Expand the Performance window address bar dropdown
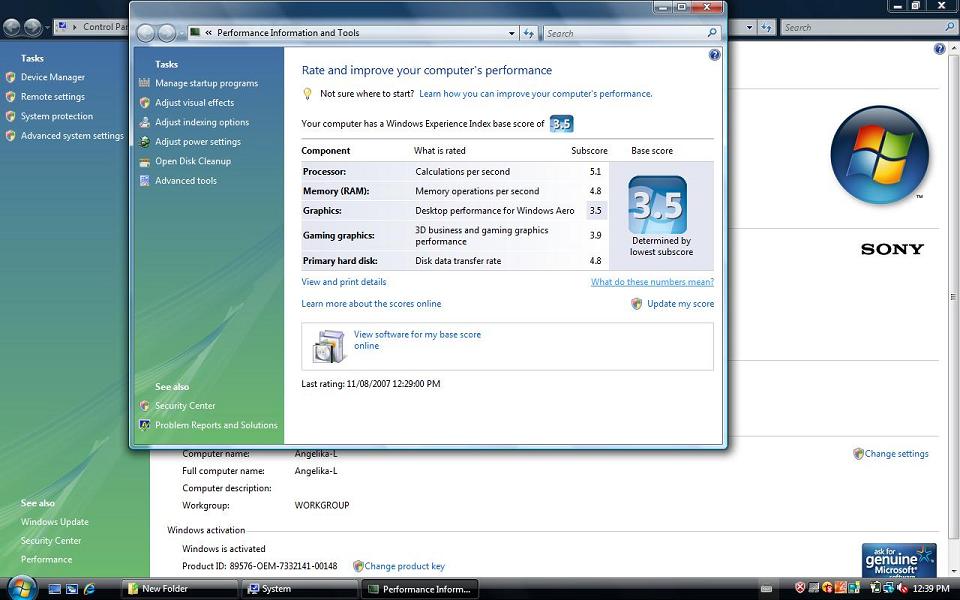Viewport: 960px width, 600px height. (512, 33)
